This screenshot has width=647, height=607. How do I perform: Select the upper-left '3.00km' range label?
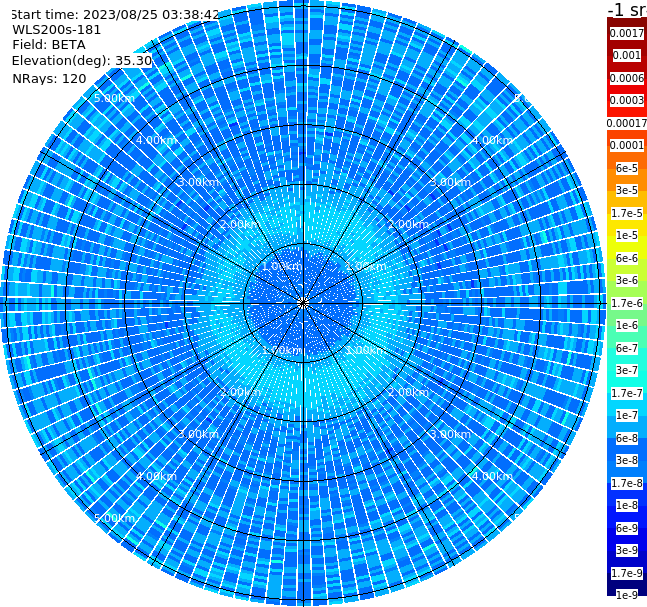pyautogui.click(x=198, y=182)
